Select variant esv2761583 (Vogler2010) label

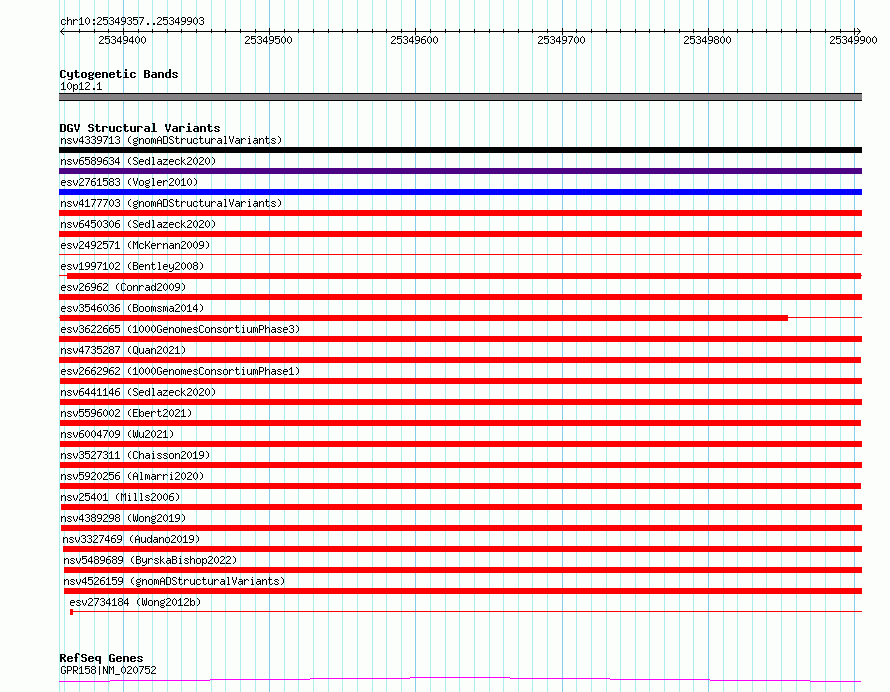coord(129,182)
